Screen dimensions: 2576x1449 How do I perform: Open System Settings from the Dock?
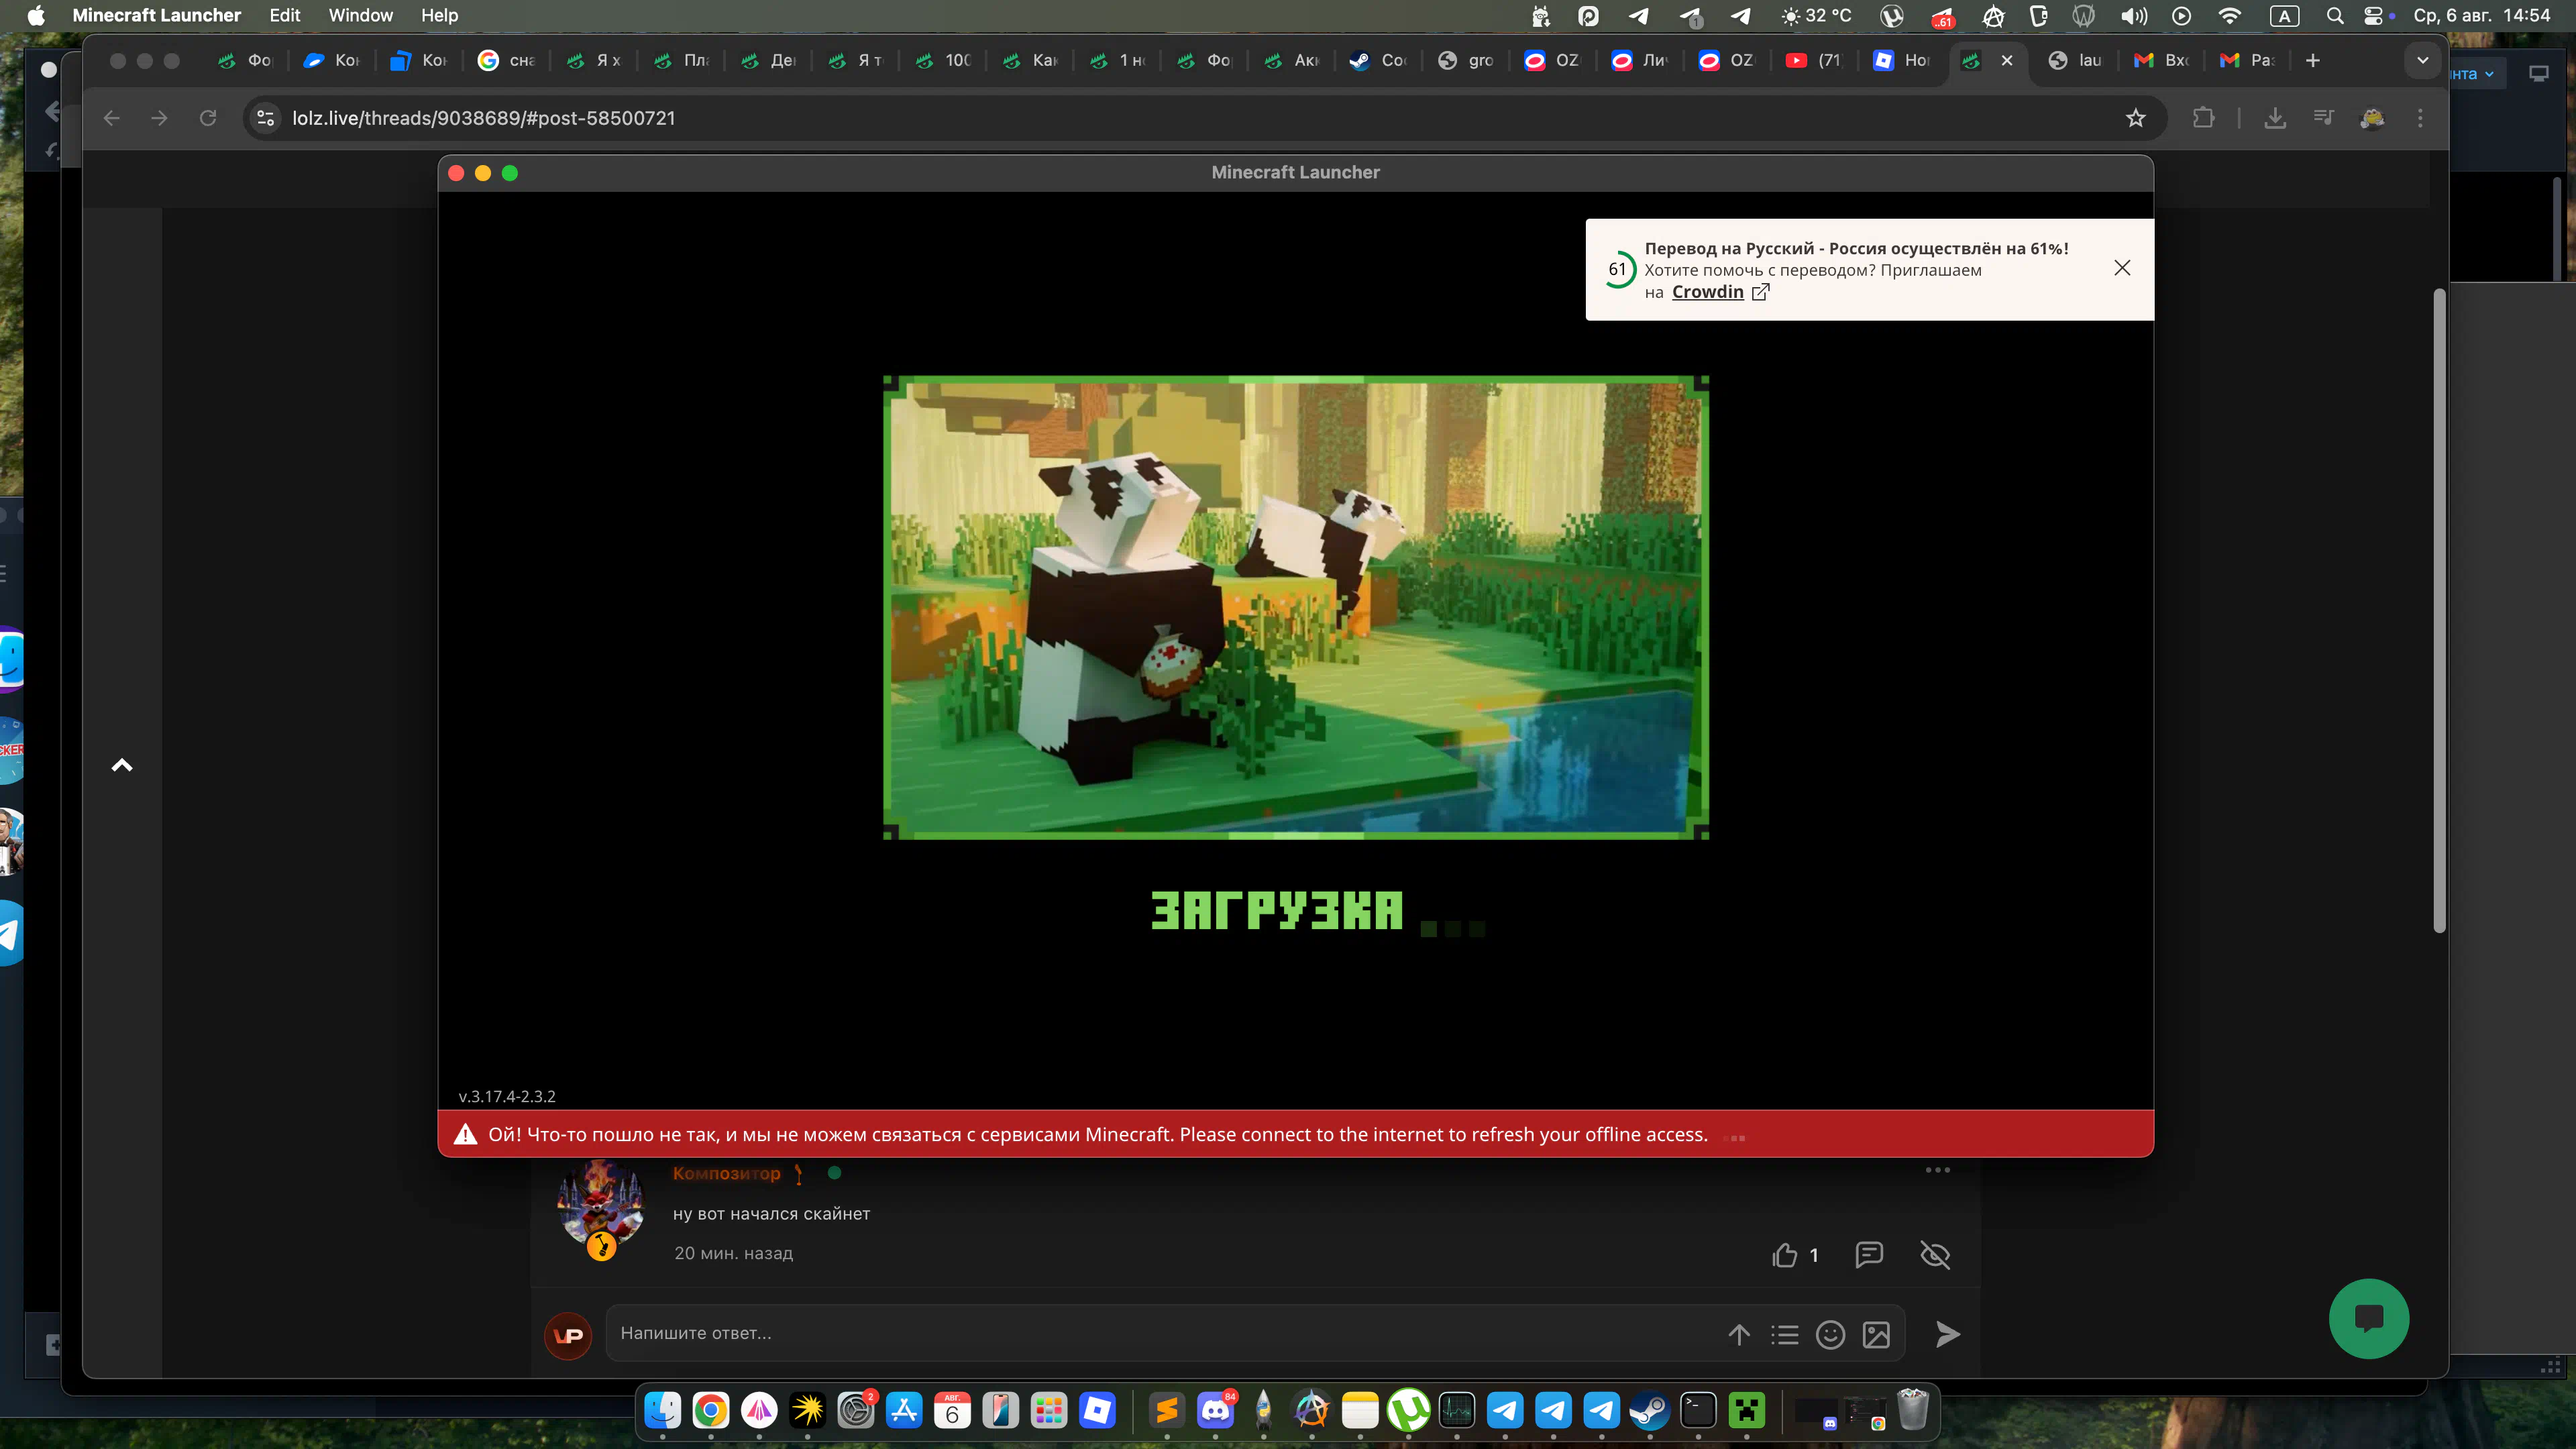pyautogui.click(x=856, y=1410)
